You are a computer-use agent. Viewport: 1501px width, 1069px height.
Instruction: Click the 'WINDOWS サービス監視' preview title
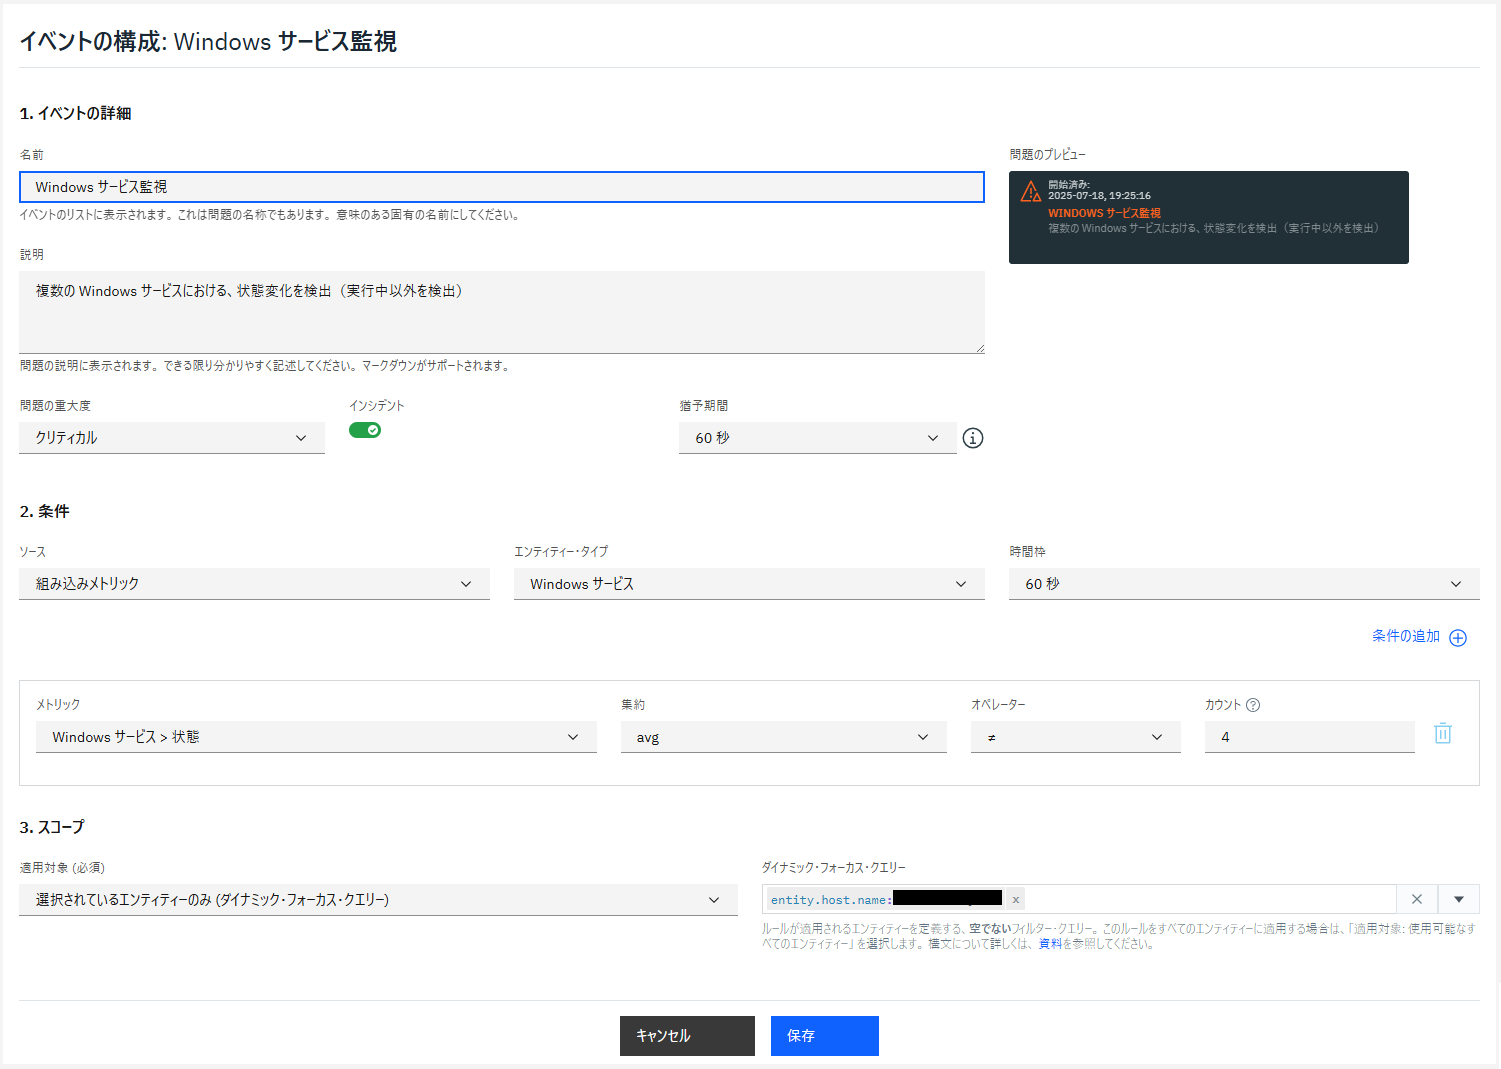[1104, 213]
